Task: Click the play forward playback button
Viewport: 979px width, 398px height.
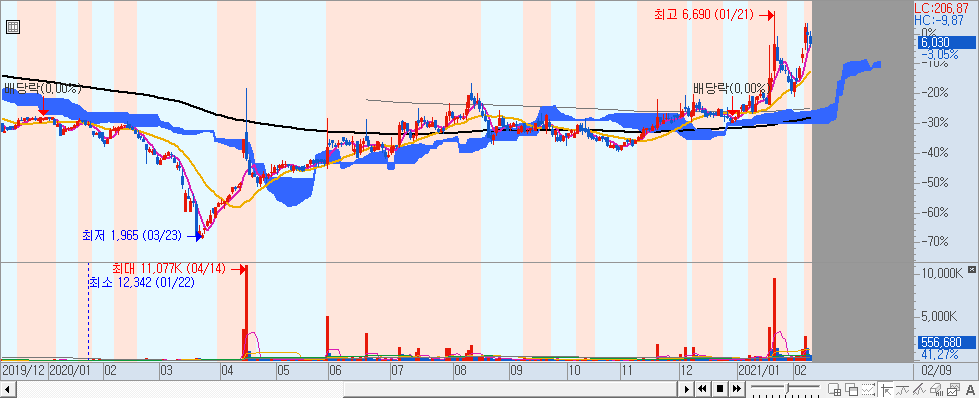Action: [x=687, y=389]
